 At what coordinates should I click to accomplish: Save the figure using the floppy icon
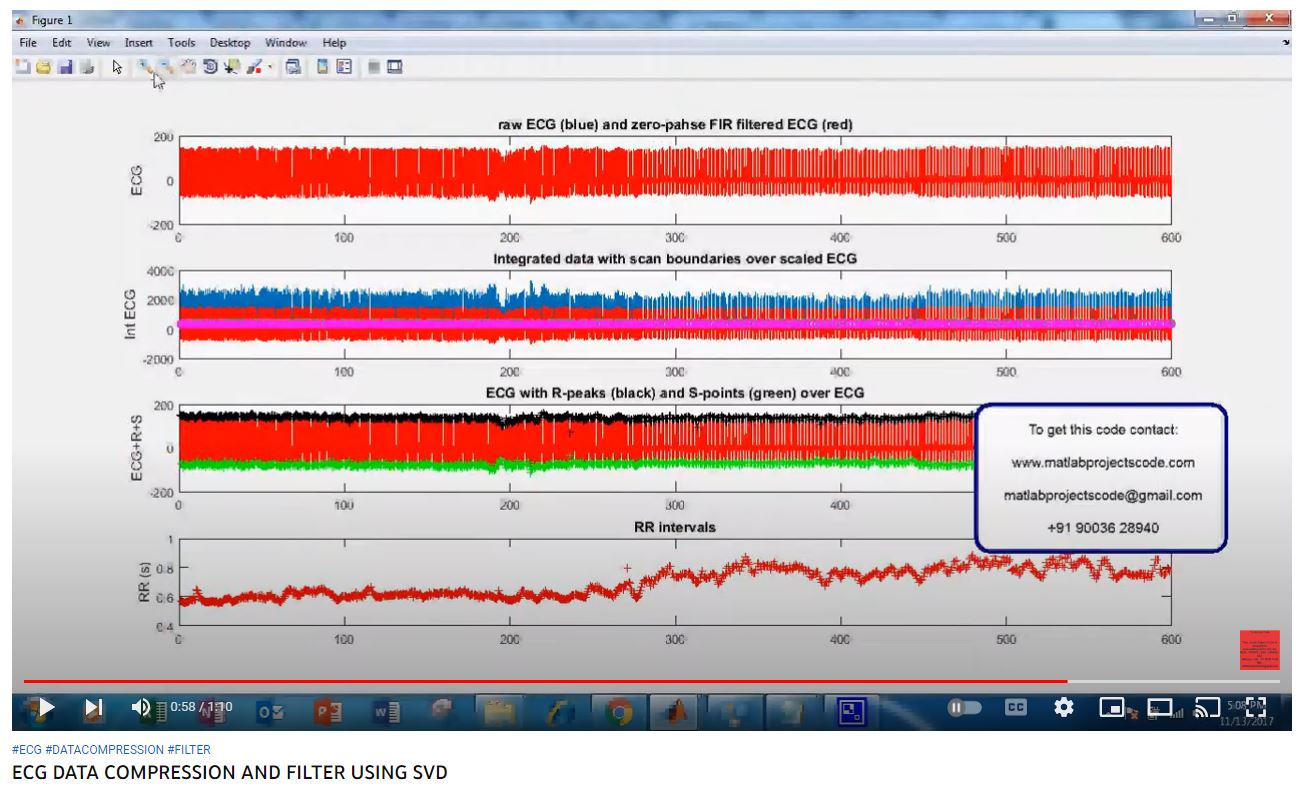[65, 67]
